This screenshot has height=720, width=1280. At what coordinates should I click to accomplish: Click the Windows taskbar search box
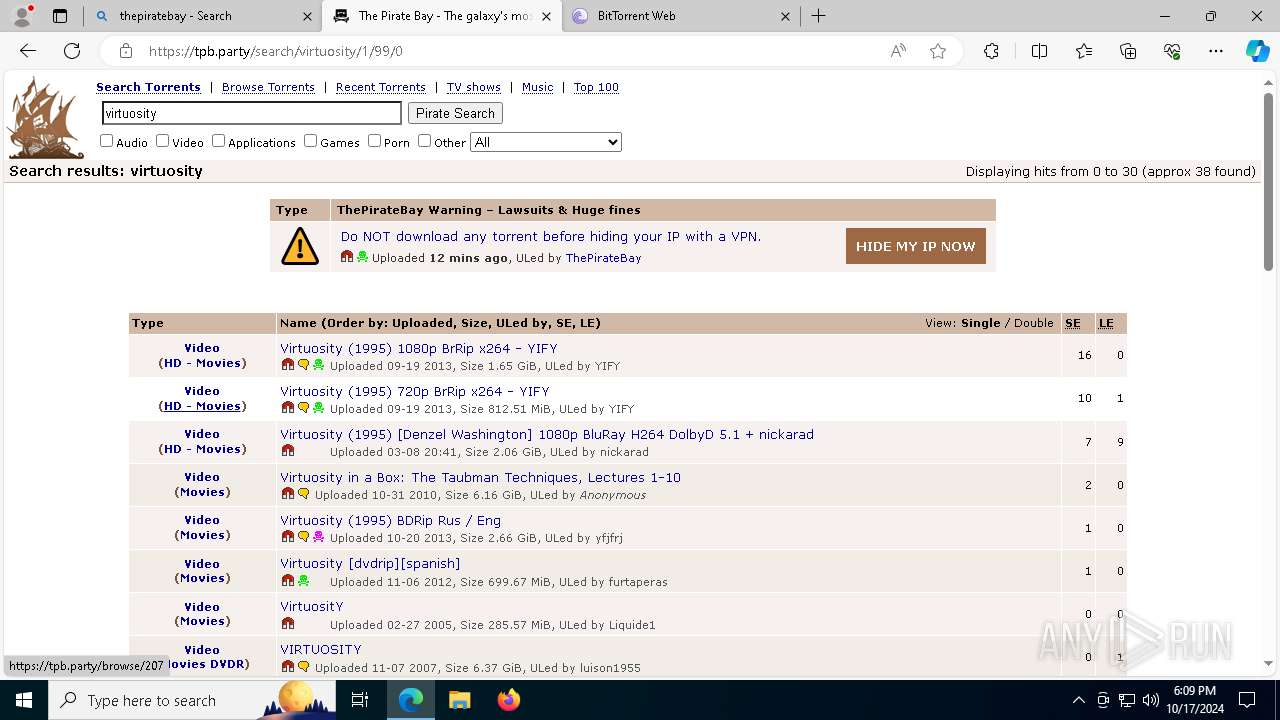pyautogui.click(x=193, y=700)
